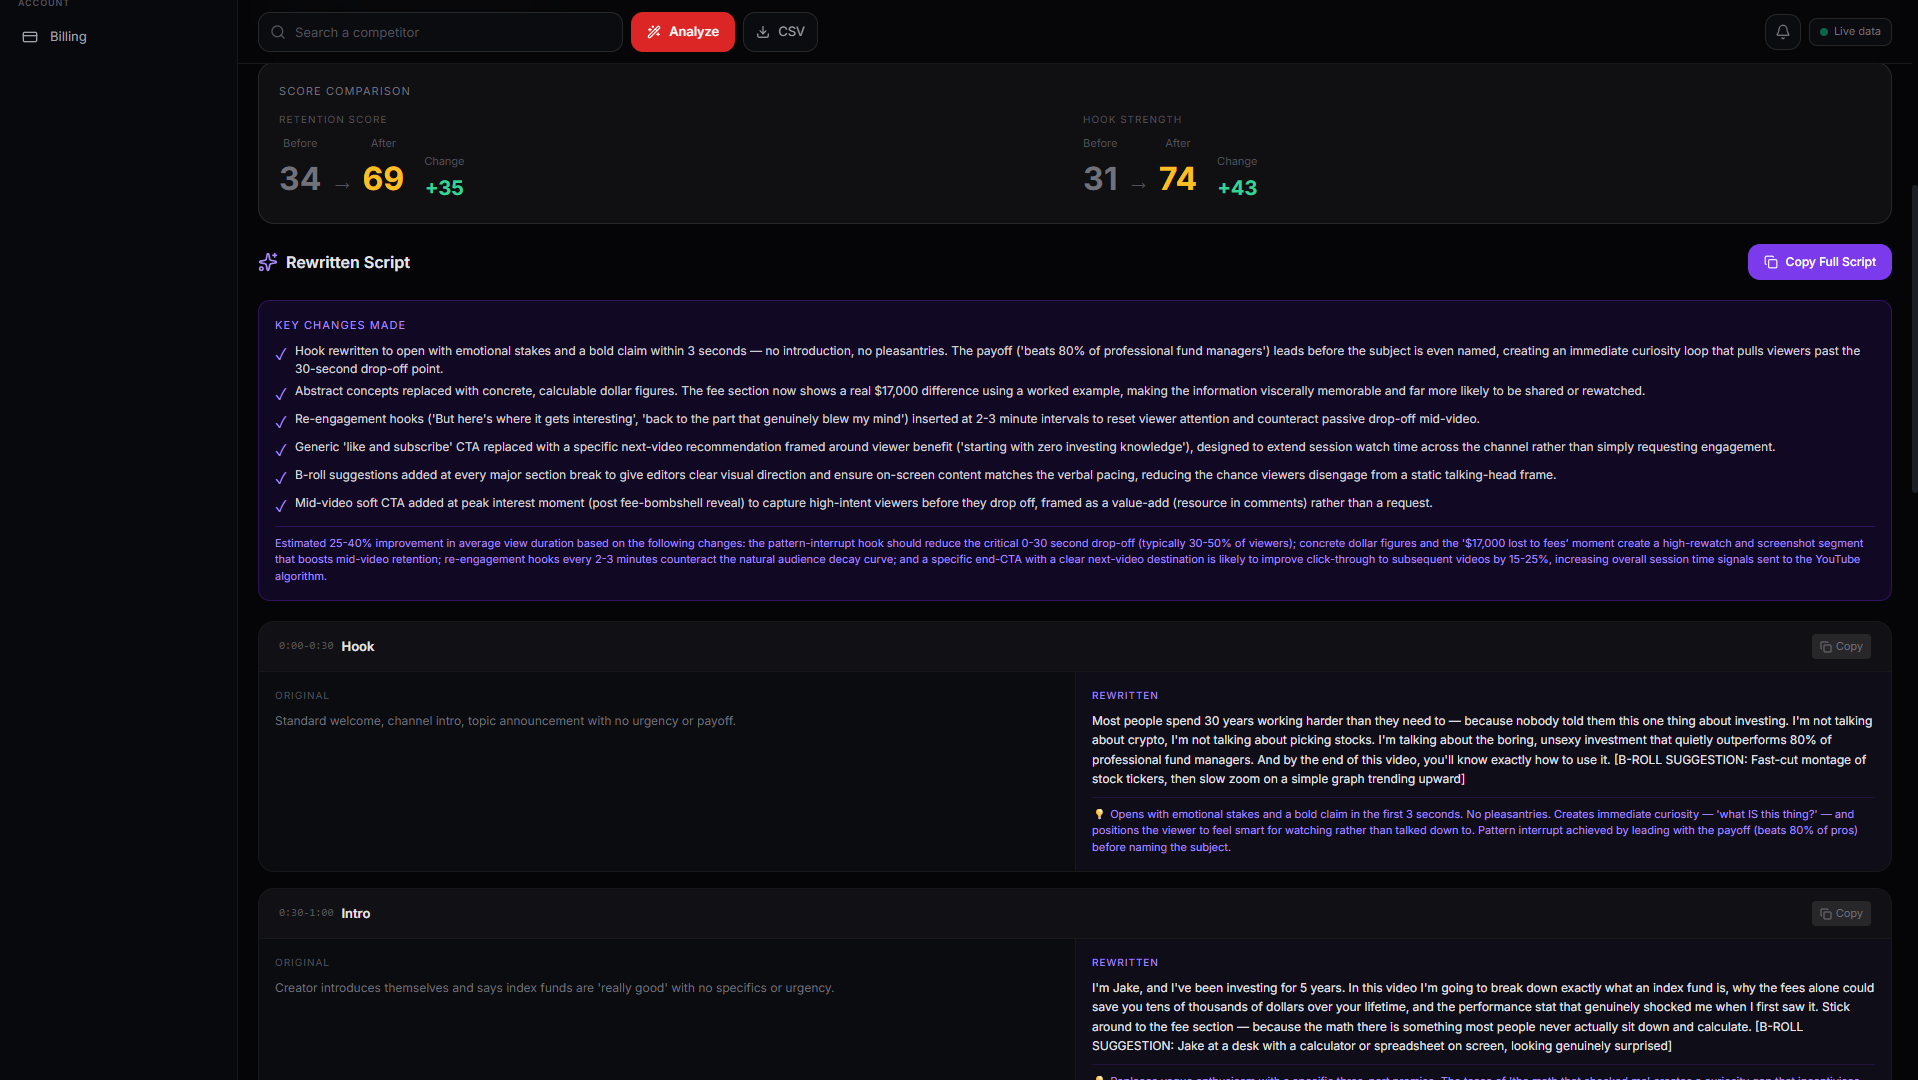Click the checkmark beside 'Generic like and subscribe'
Viewport: 1918px width, 1080px height.
281,450
